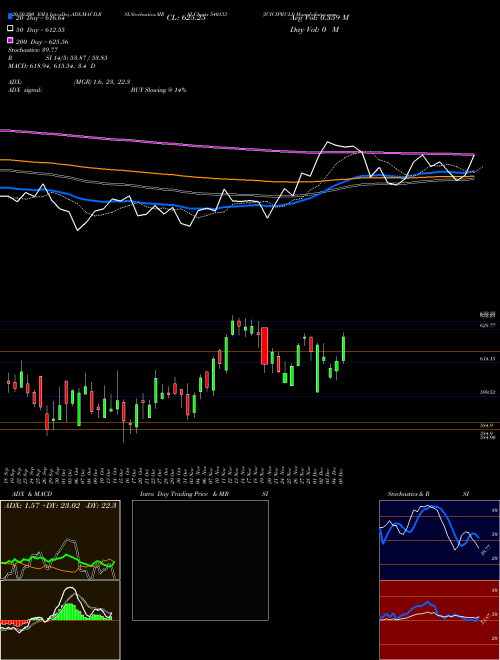Open the red RSI chart panel
The height and width of the screenshot is (660, 500).
[439, 620]
